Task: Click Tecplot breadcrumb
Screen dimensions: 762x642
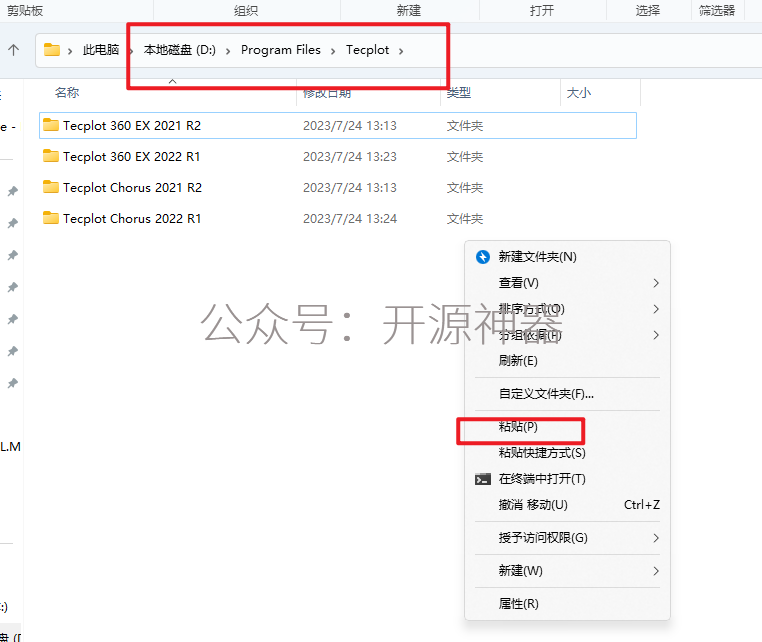Action: point(367,50)
